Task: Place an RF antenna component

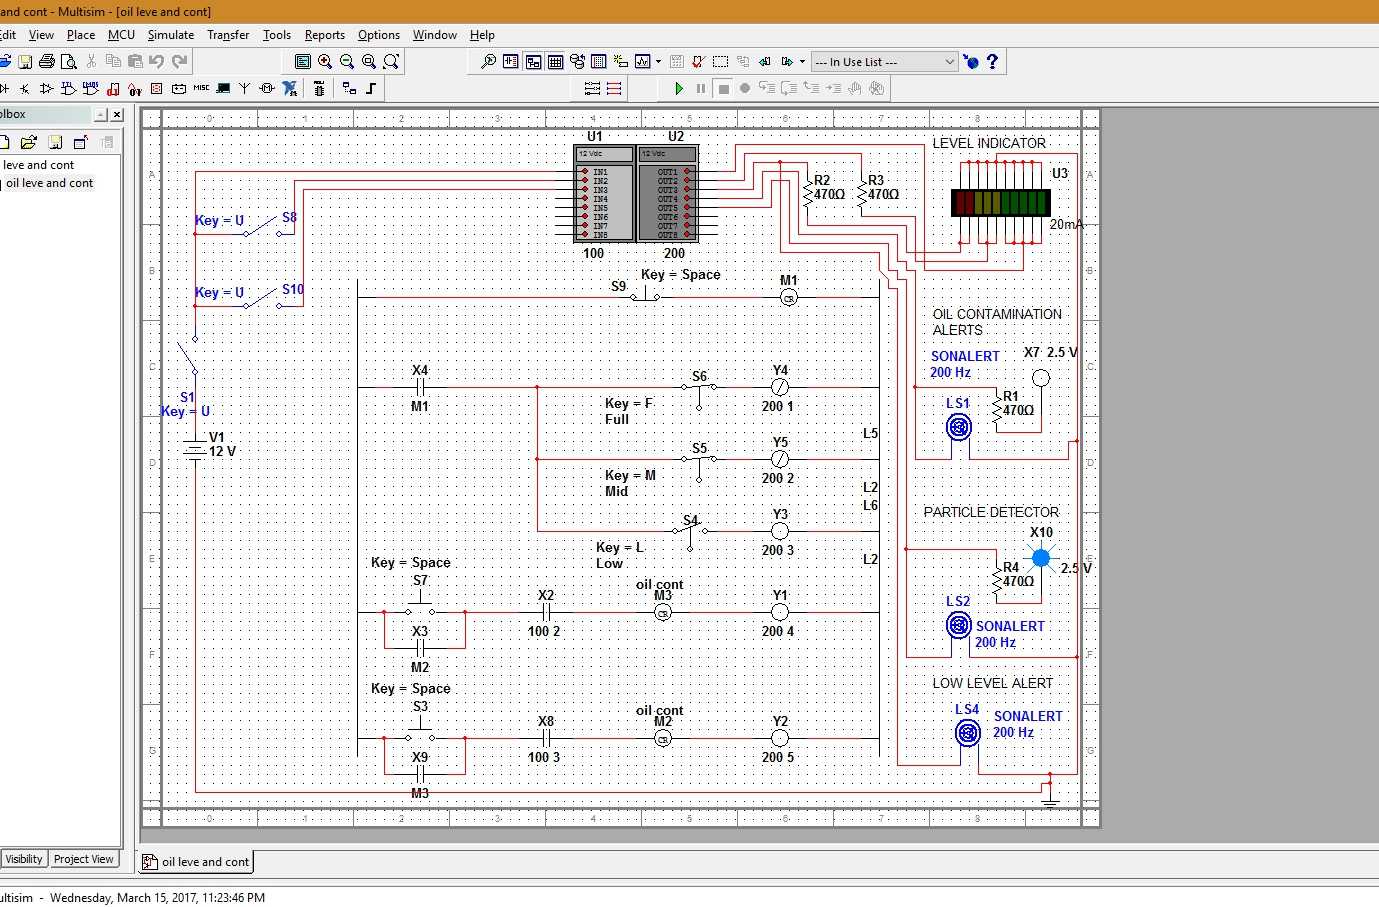Action: point(244,88)
